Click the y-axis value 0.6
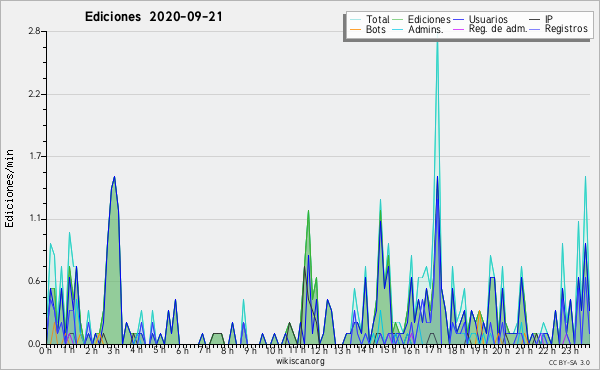The width and height of the screenshot is (600, 370). coord(34,281)
